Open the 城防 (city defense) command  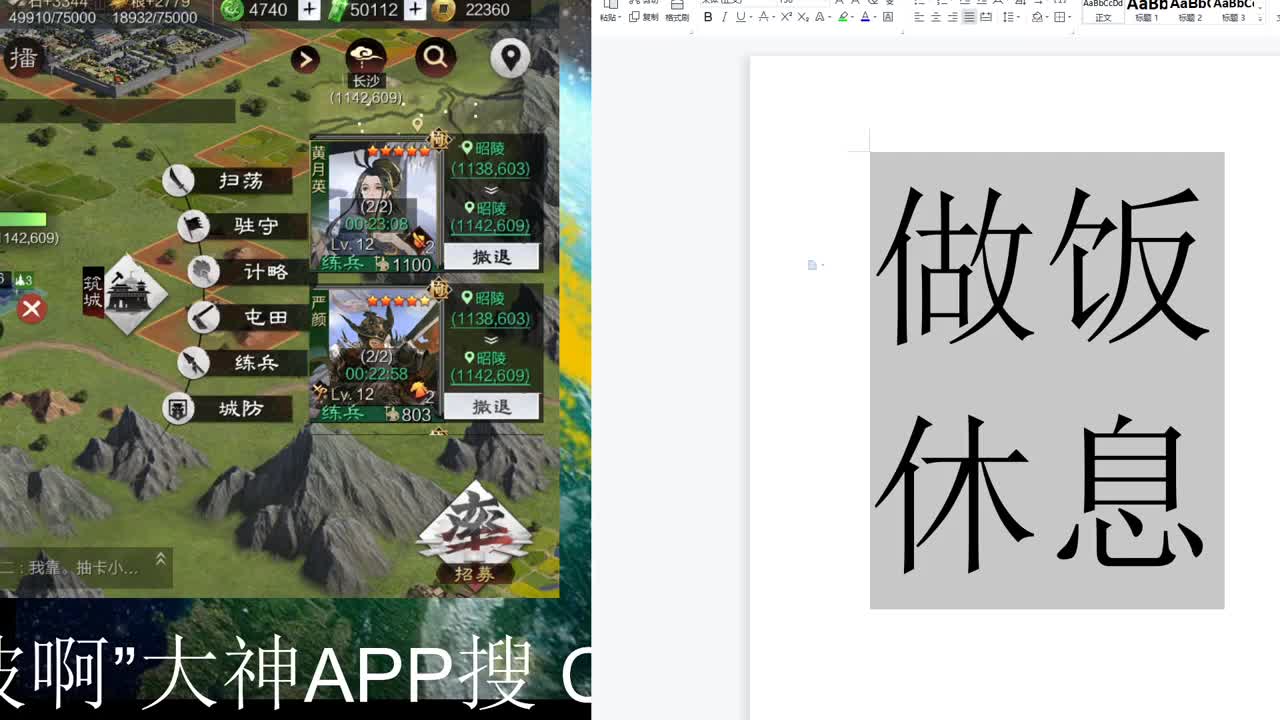tap(228, 408)
